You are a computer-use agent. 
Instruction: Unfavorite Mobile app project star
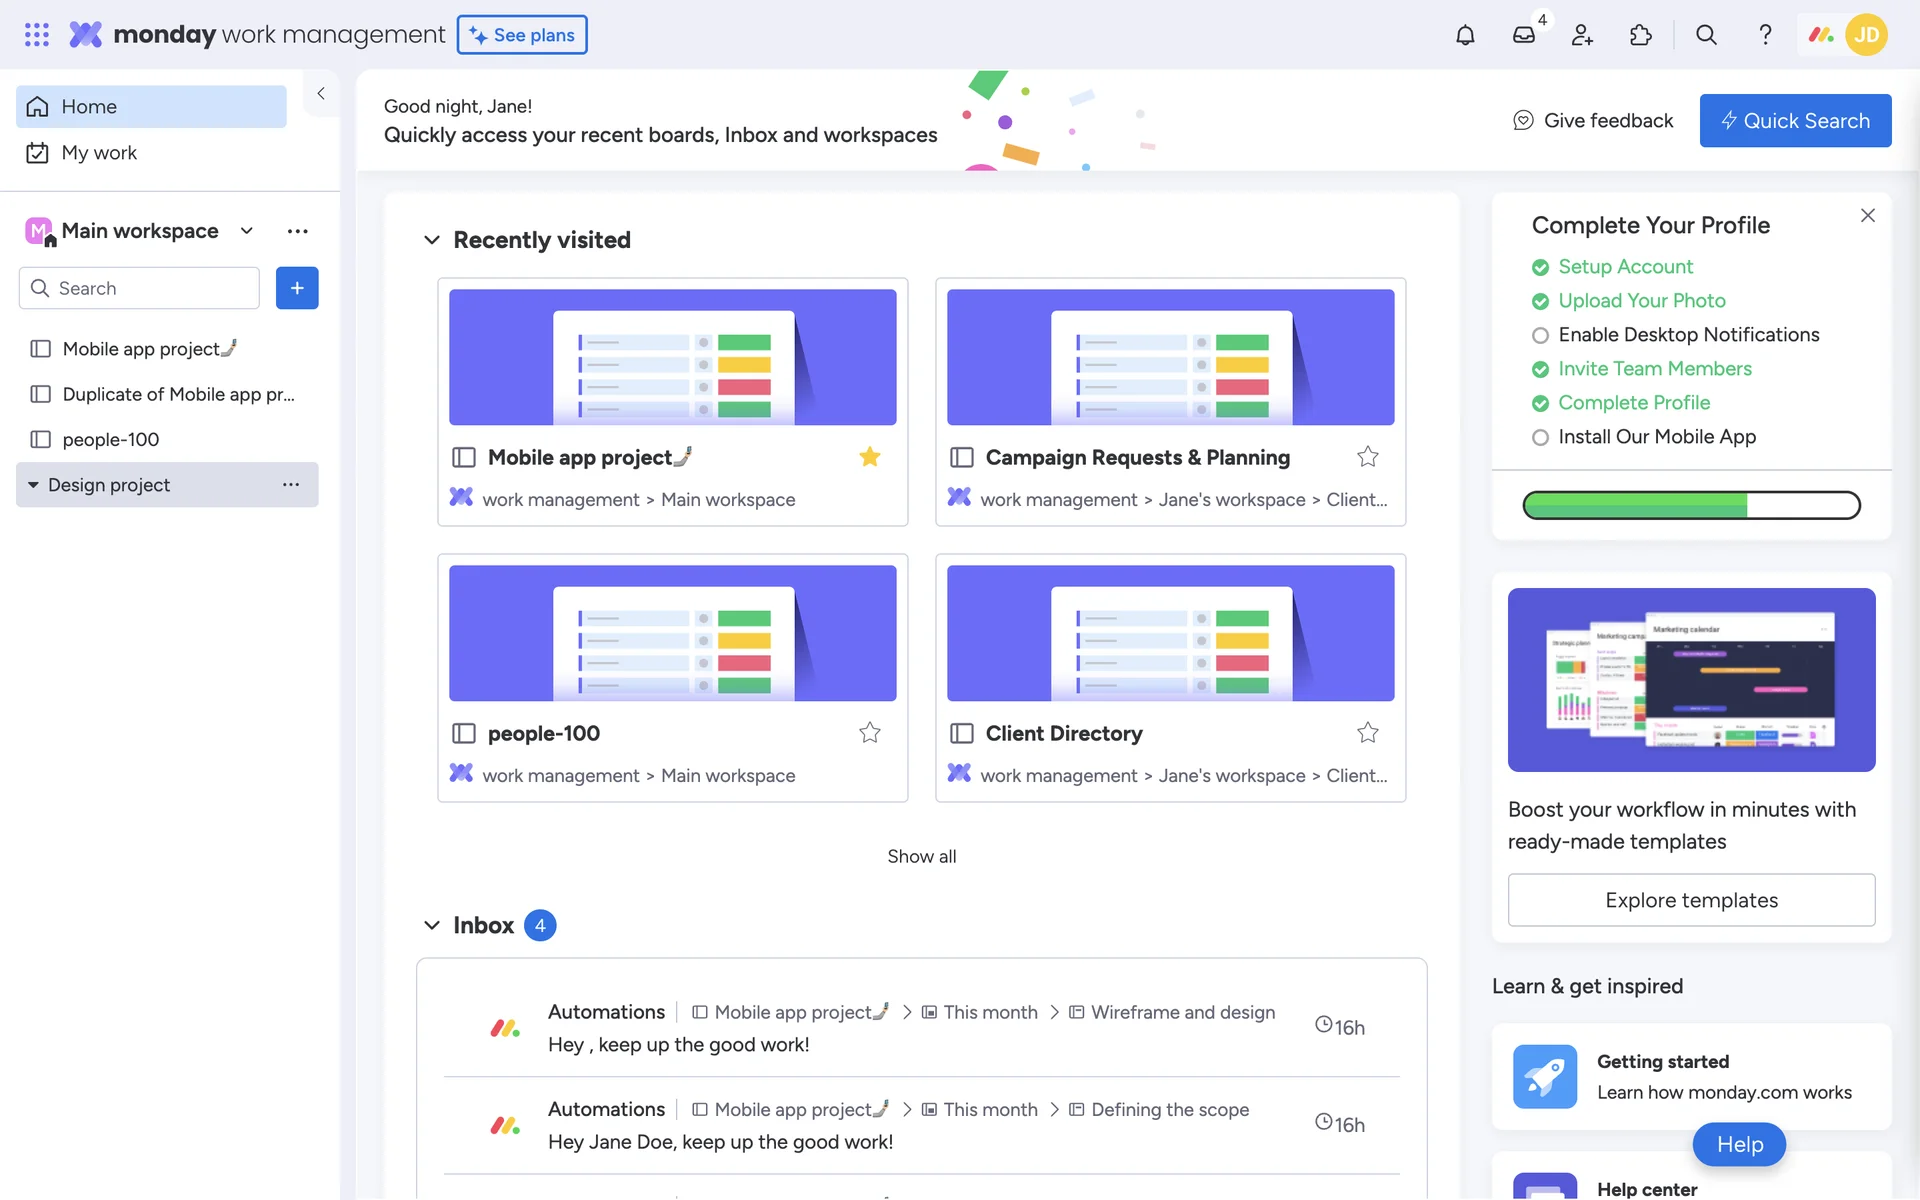[x=870, y=457]
